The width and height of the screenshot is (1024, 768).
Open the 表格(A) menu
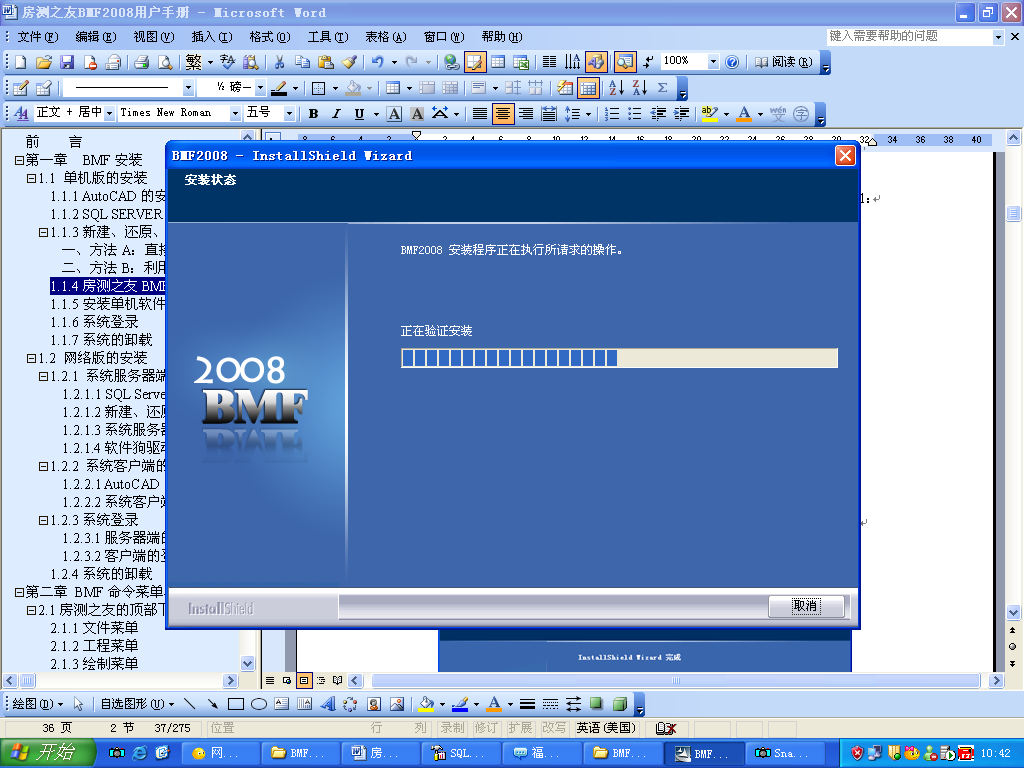385,37
